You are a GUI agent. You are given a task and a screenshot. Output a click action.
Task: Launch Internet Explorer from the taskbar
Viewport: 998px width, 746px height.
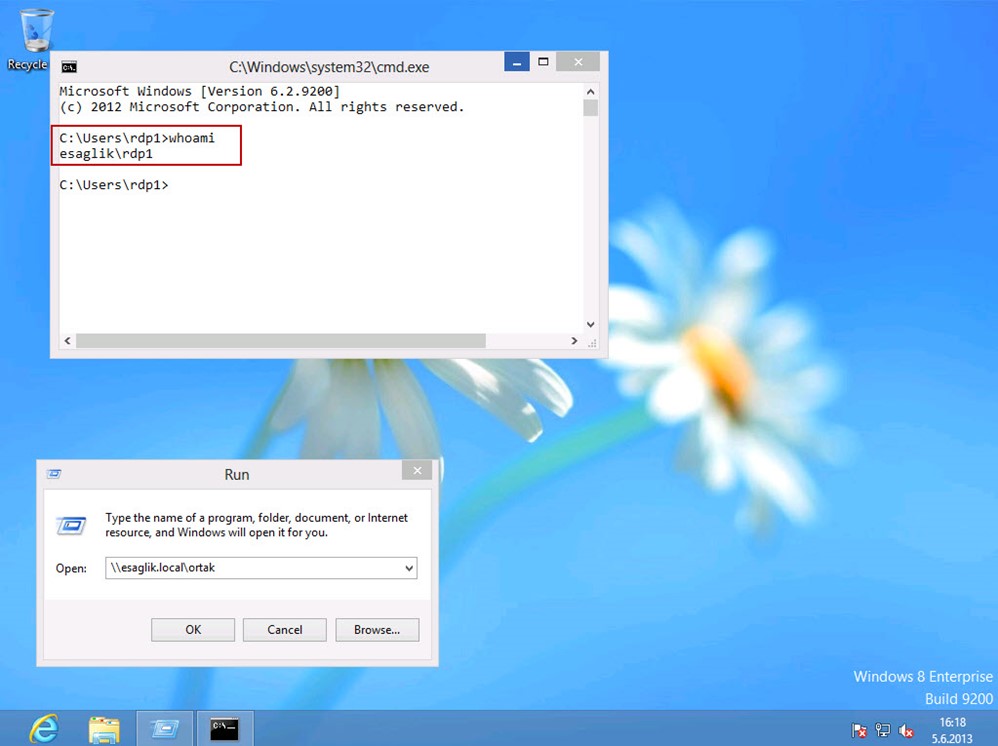[44, 728]
